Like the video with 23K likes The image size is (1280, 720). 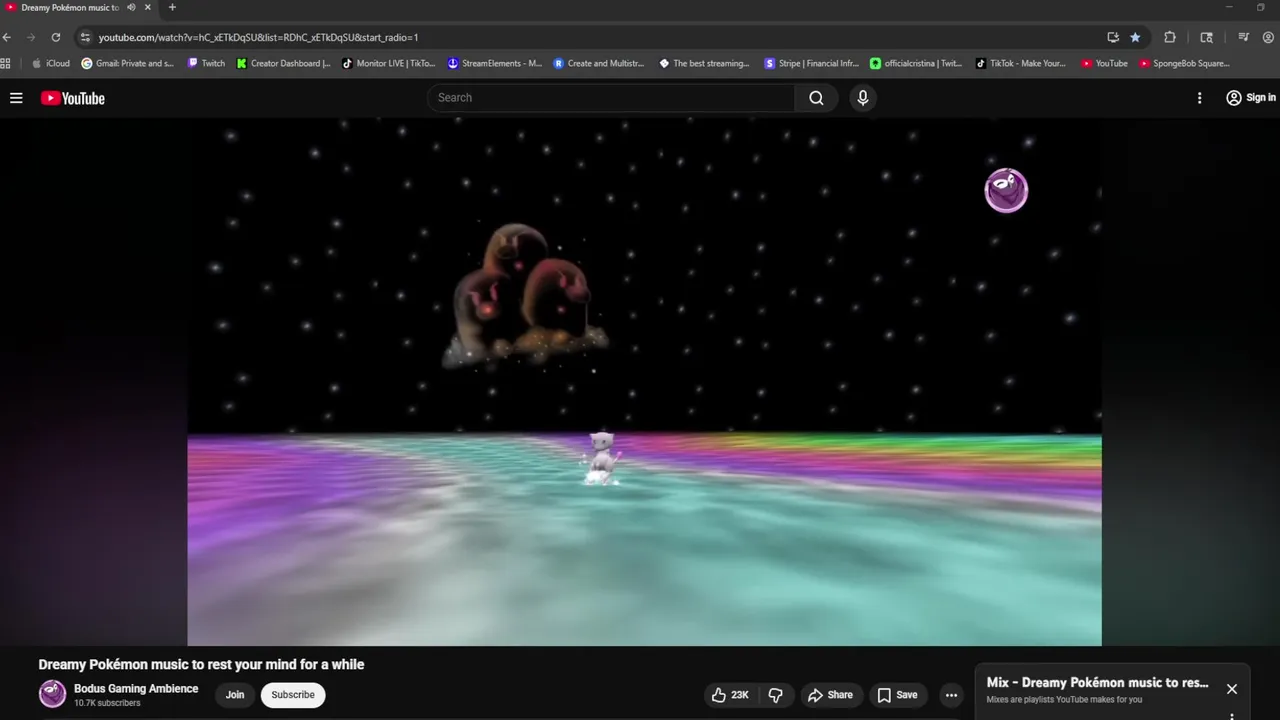point(730,695)
